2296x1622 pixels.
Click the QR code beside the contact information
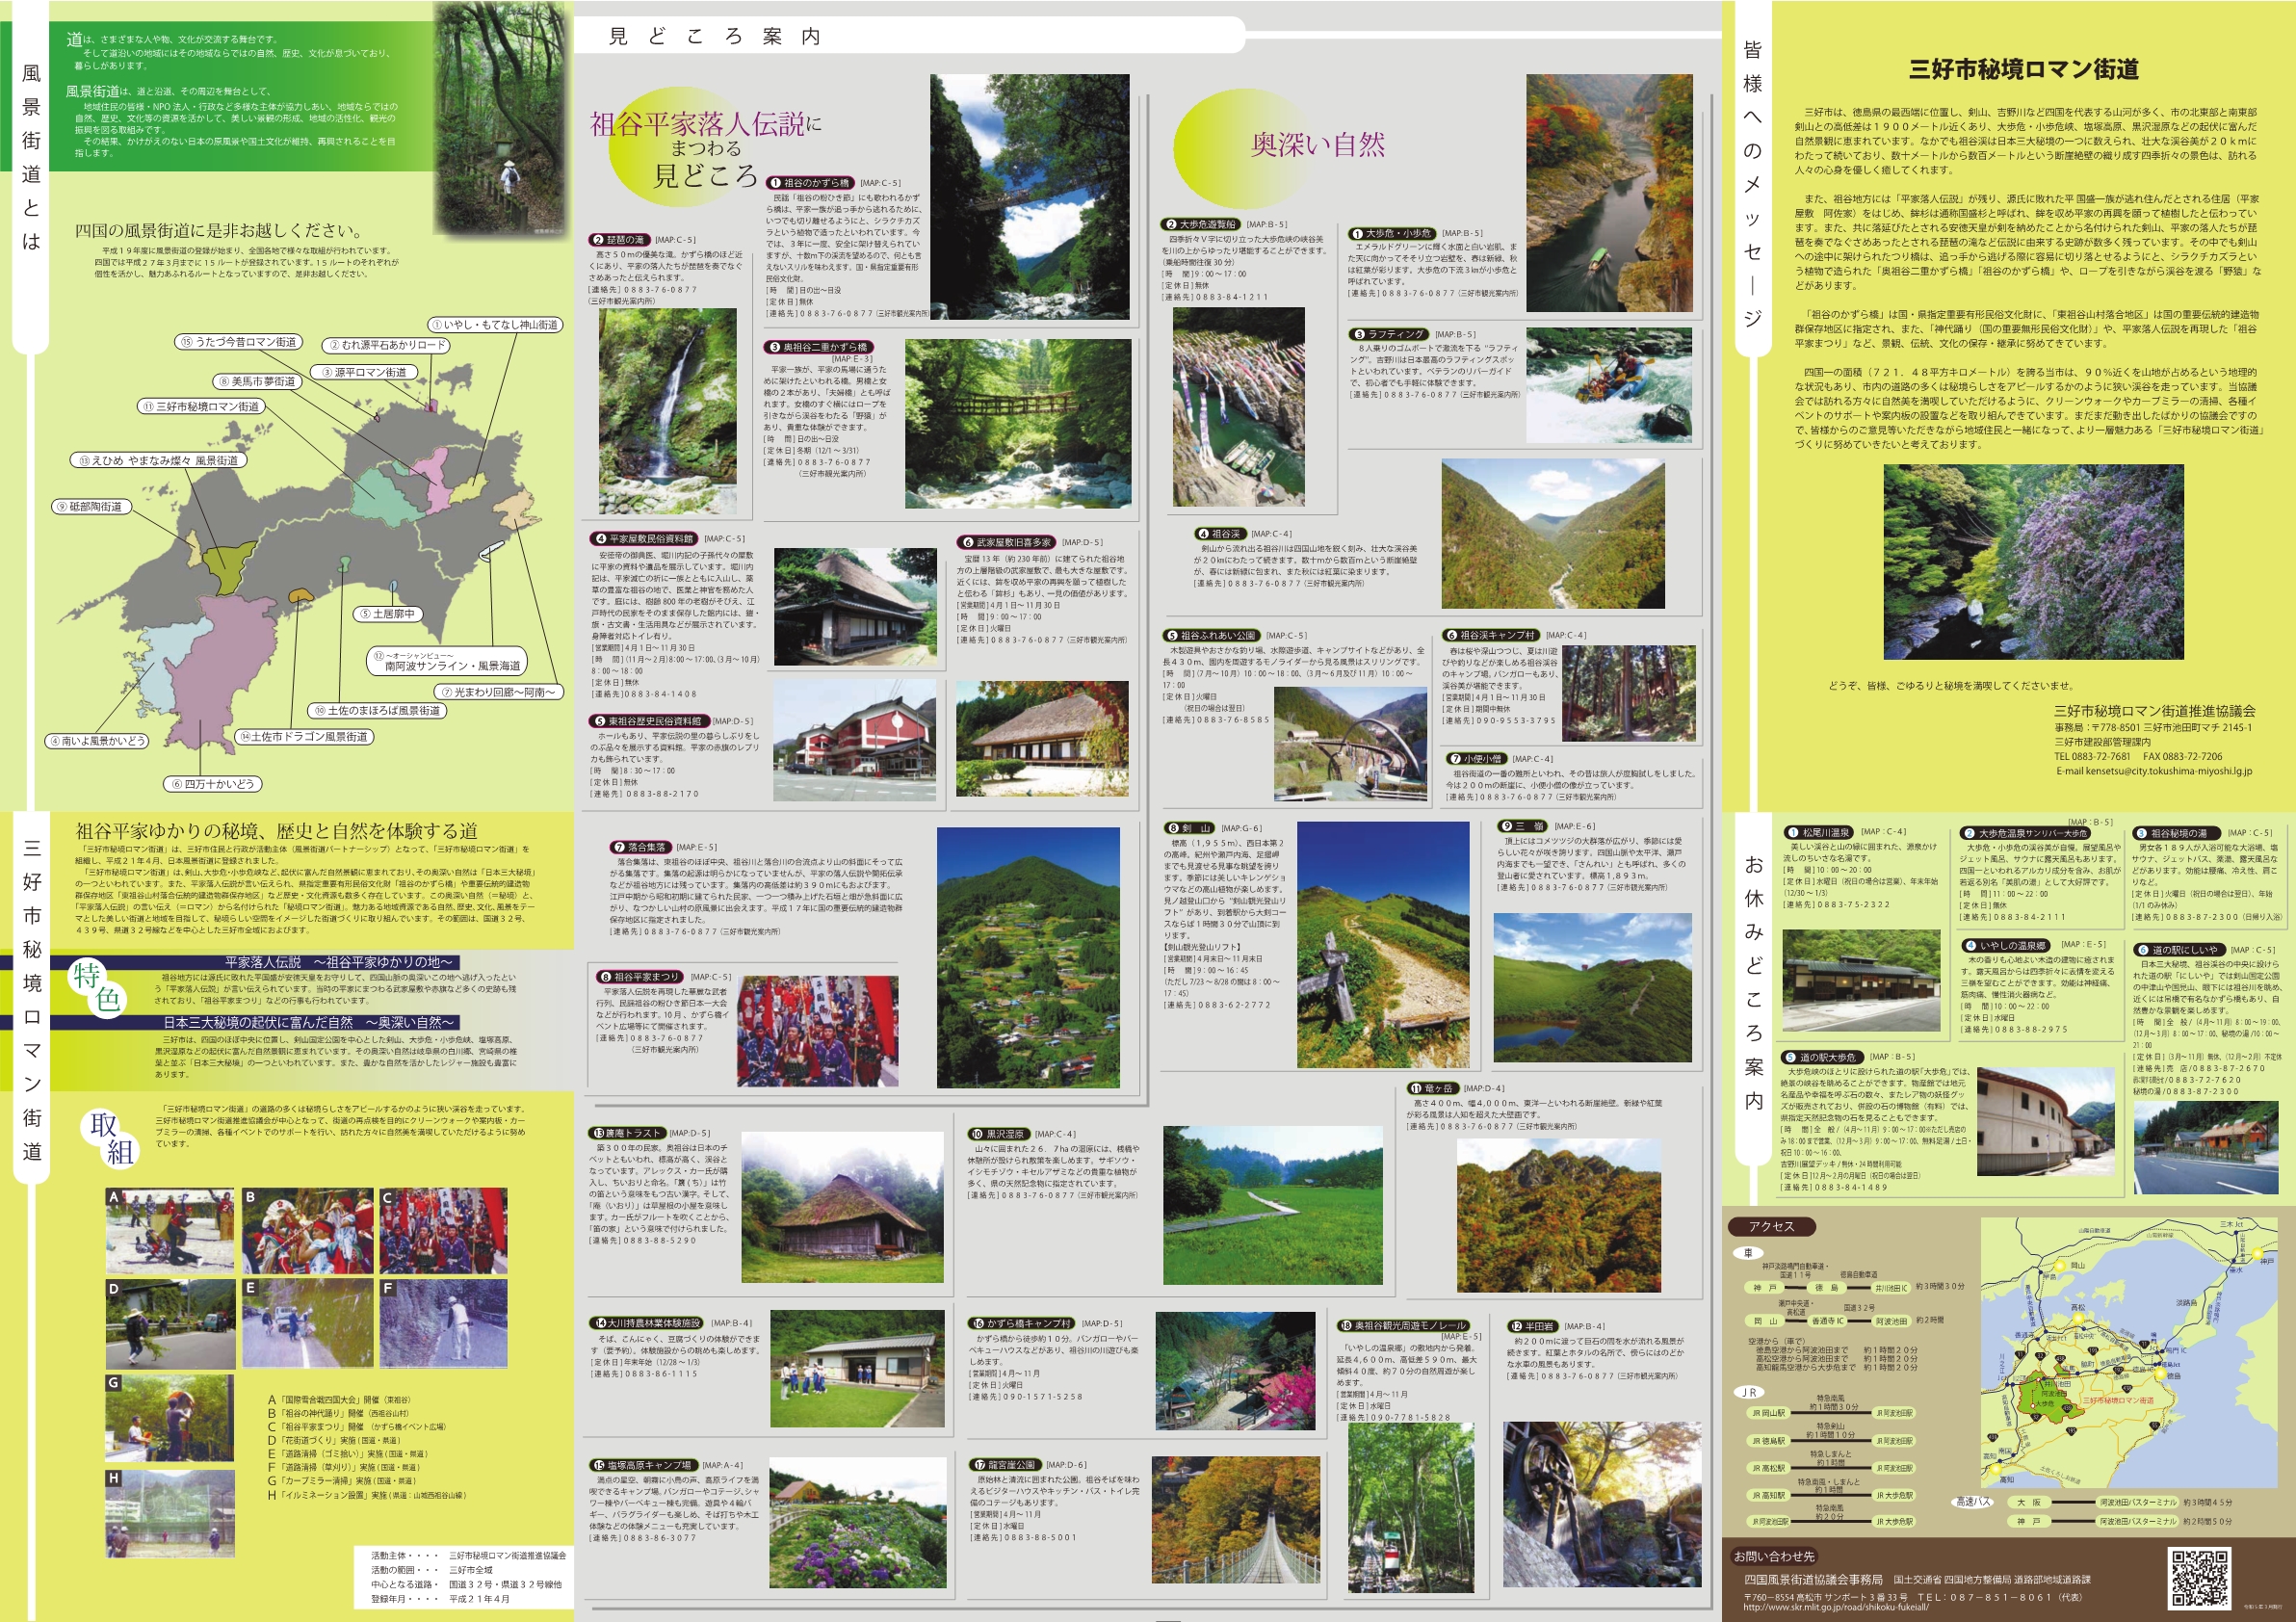[x=2198, y=1576]
